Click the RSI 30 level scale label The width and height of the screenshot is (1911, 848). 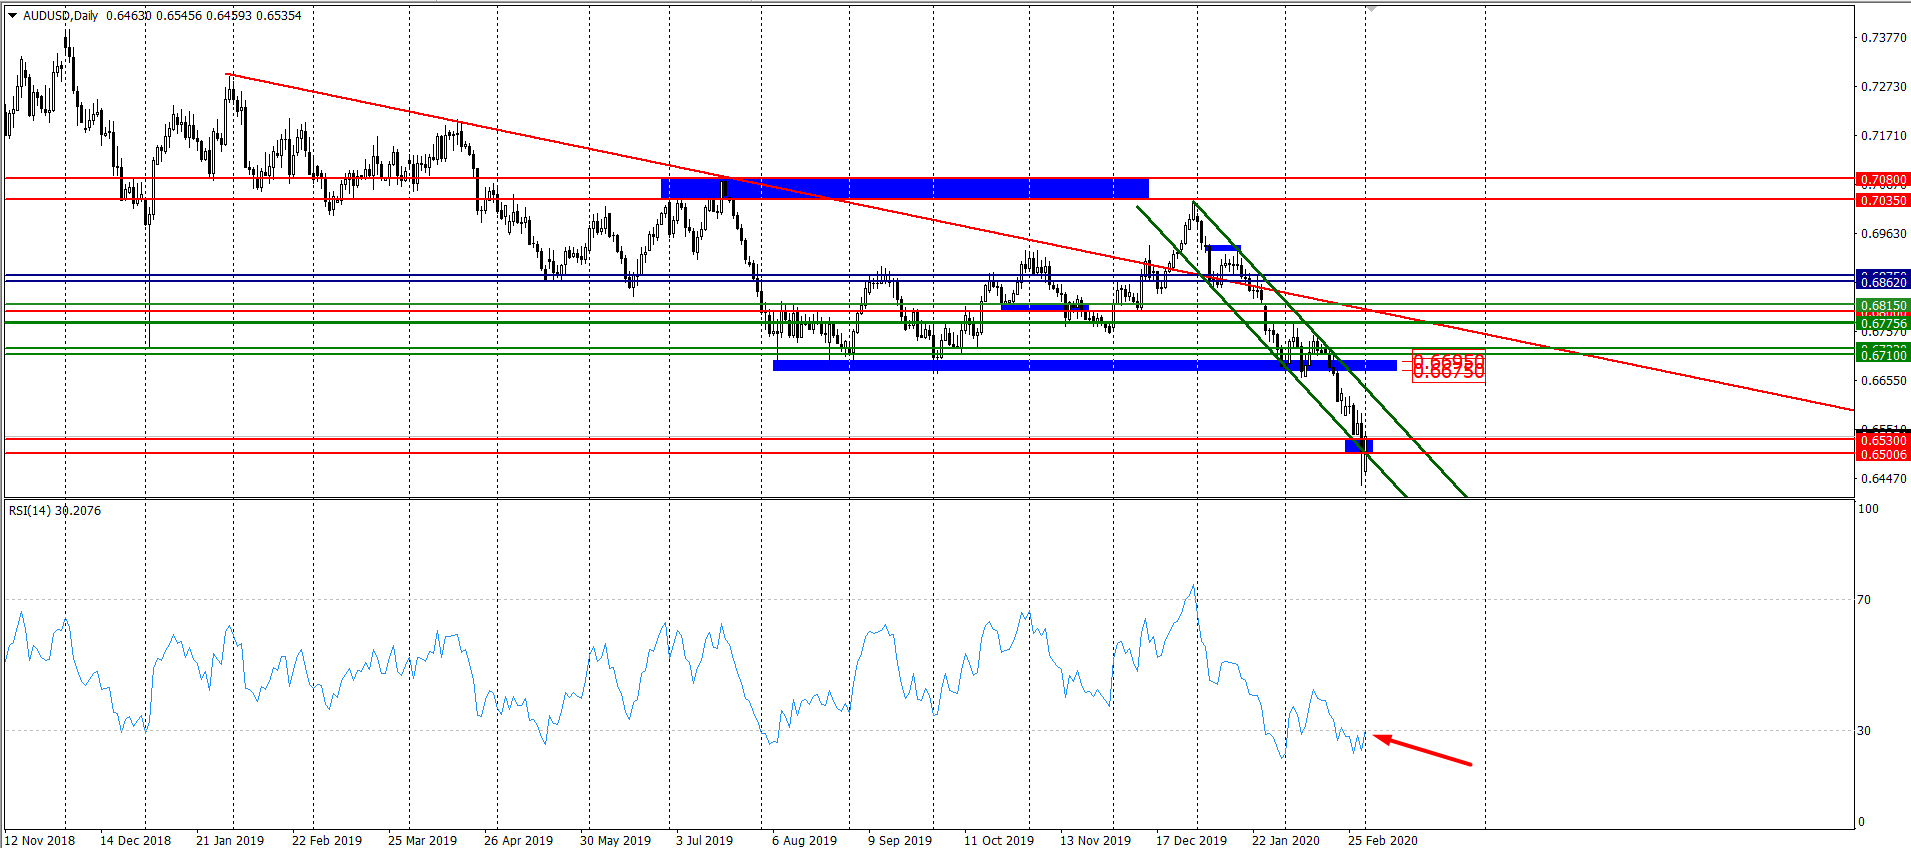tap(1863, 731)
